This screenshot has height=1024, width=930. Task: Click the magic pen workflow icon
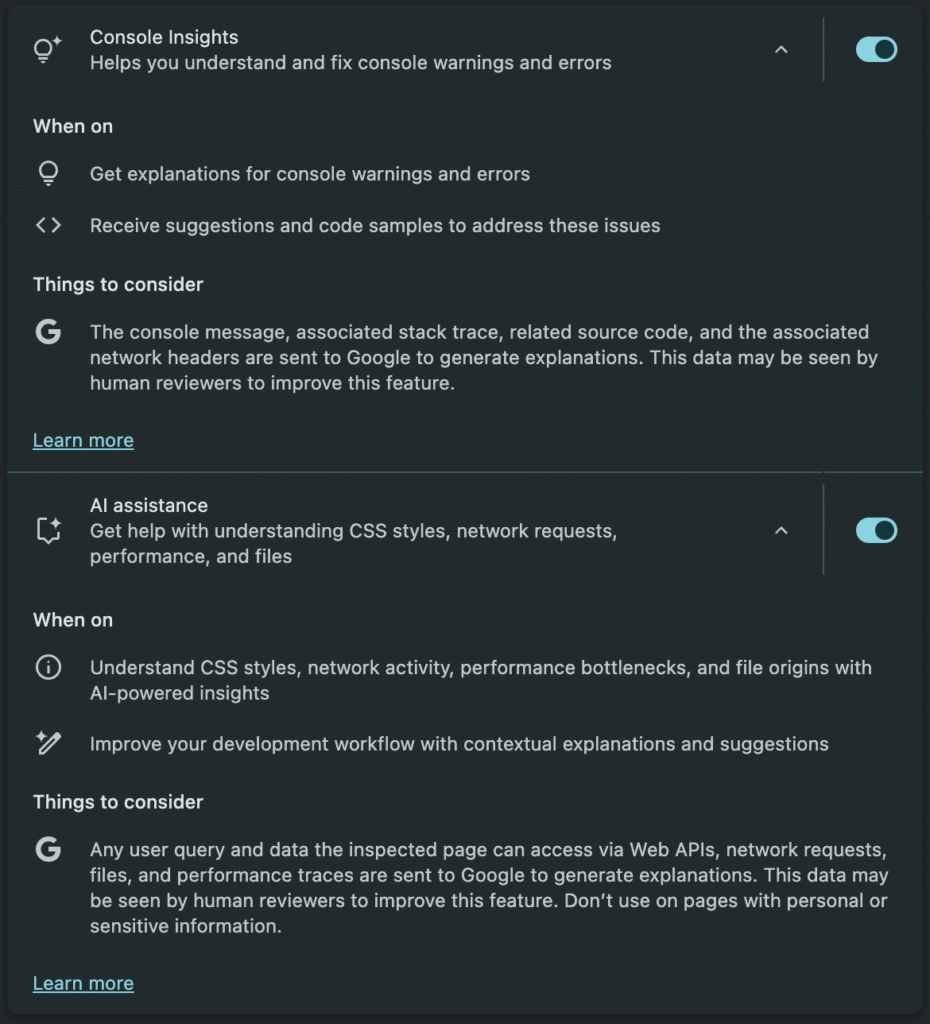coord(48,743)
